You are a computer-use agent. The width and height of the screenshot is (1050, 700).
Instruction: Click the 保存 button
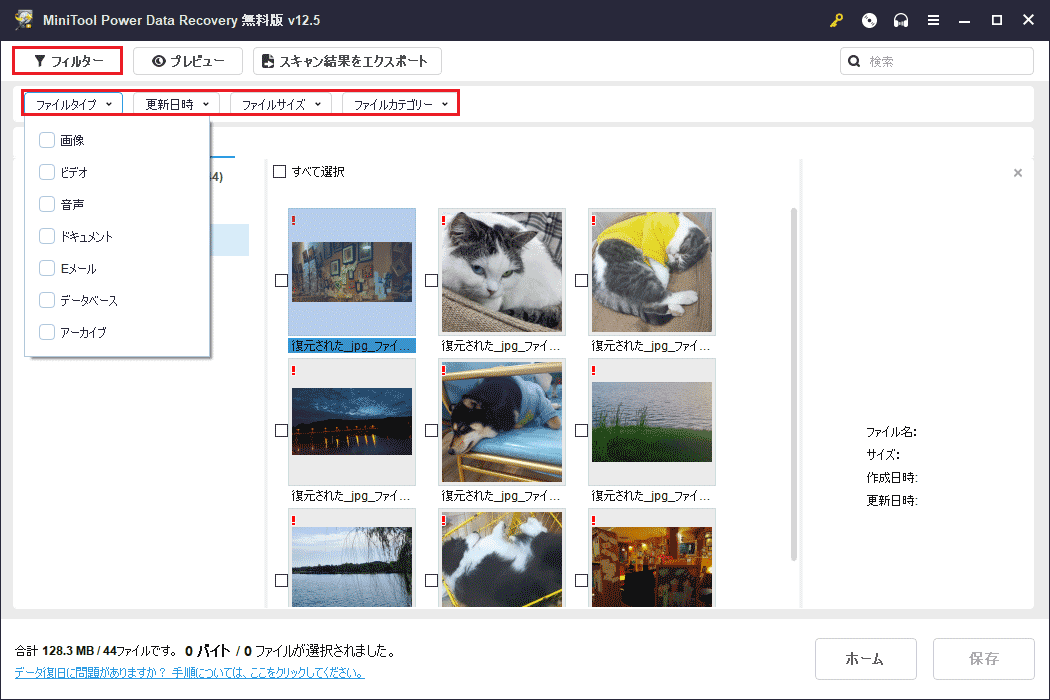(x=983, y=658)
